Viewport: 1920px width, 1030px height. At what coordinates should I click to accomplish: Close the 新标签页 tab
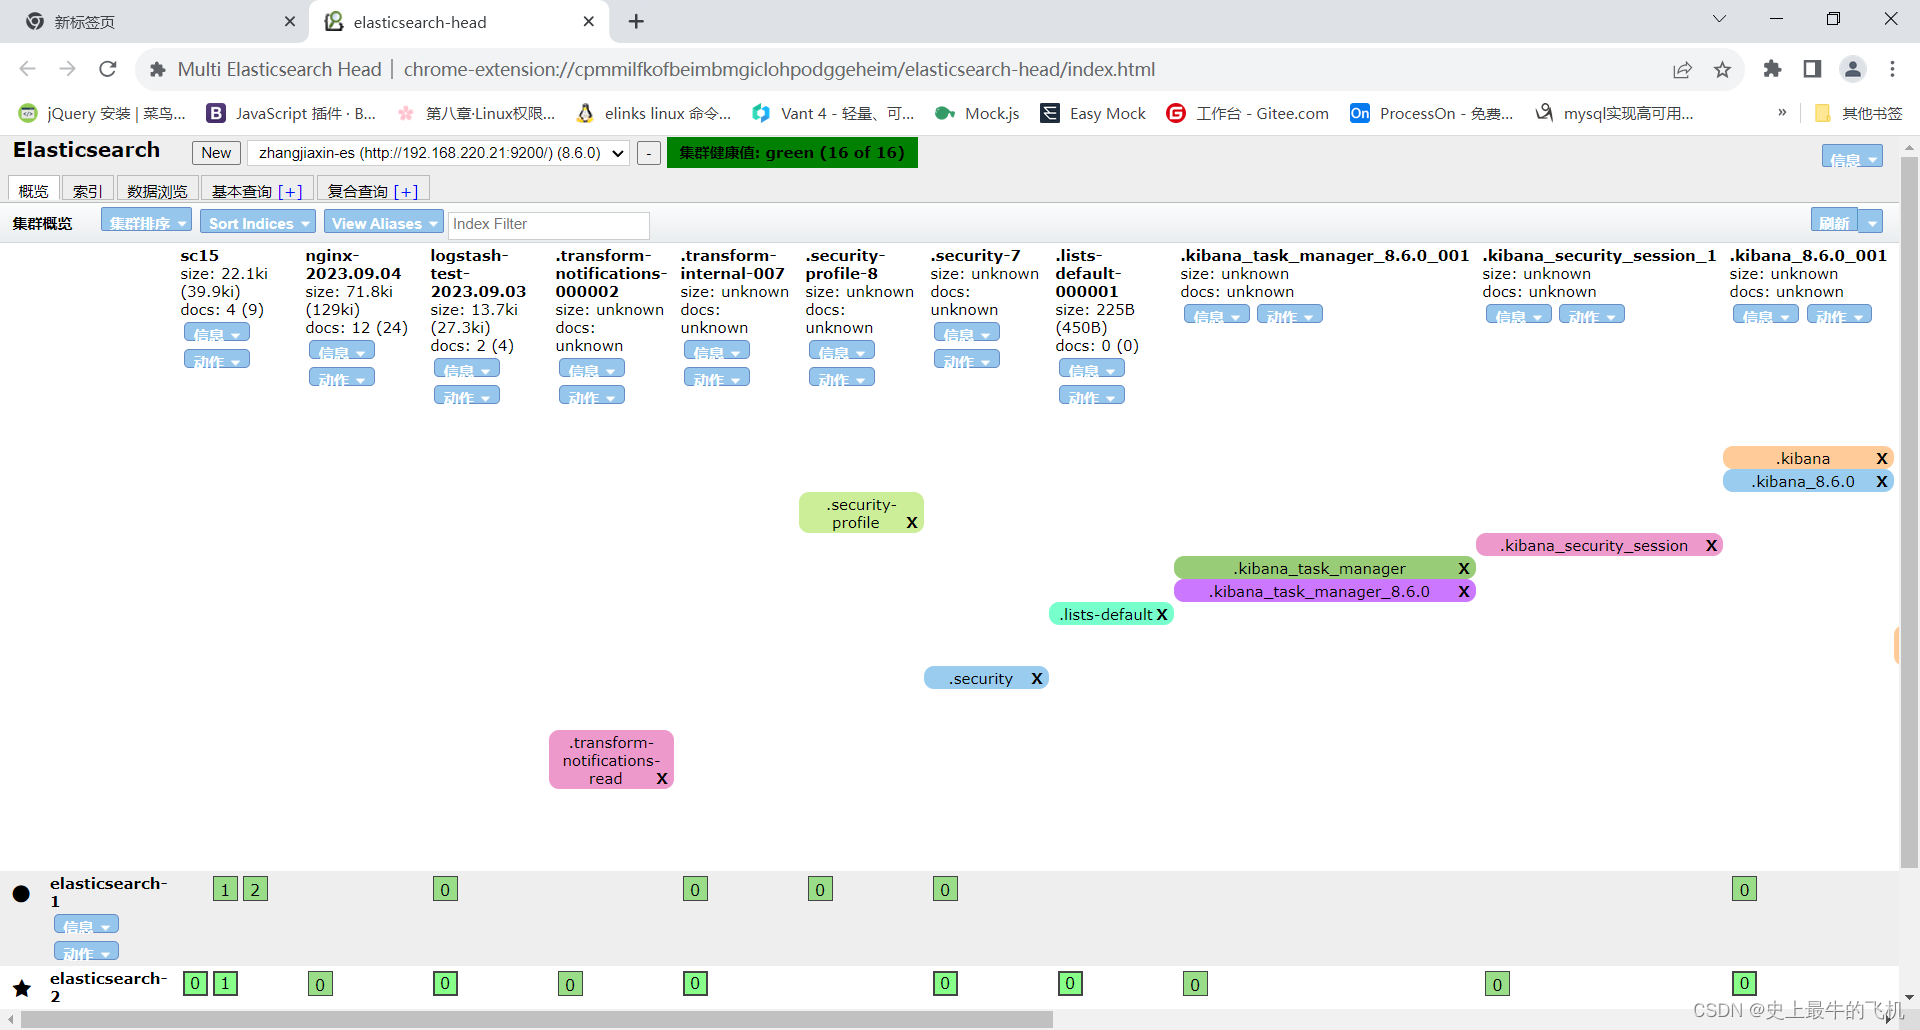click(290, 21)
